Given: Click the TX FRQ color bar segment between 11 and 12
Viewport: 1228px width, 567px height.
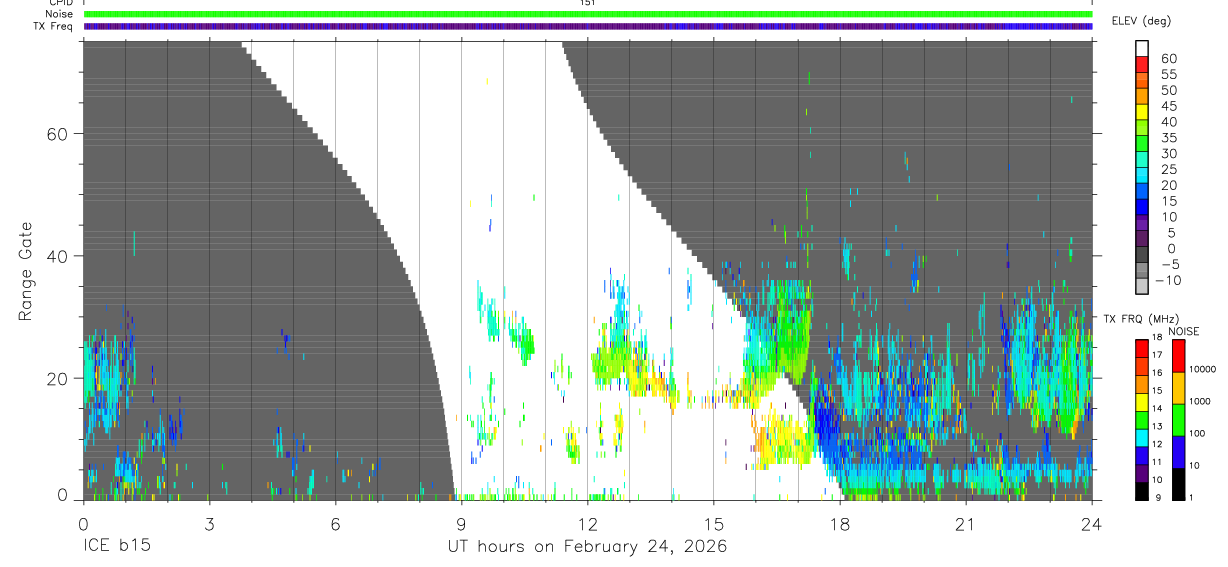Looking at the screenshot, I should [1142, 455].
